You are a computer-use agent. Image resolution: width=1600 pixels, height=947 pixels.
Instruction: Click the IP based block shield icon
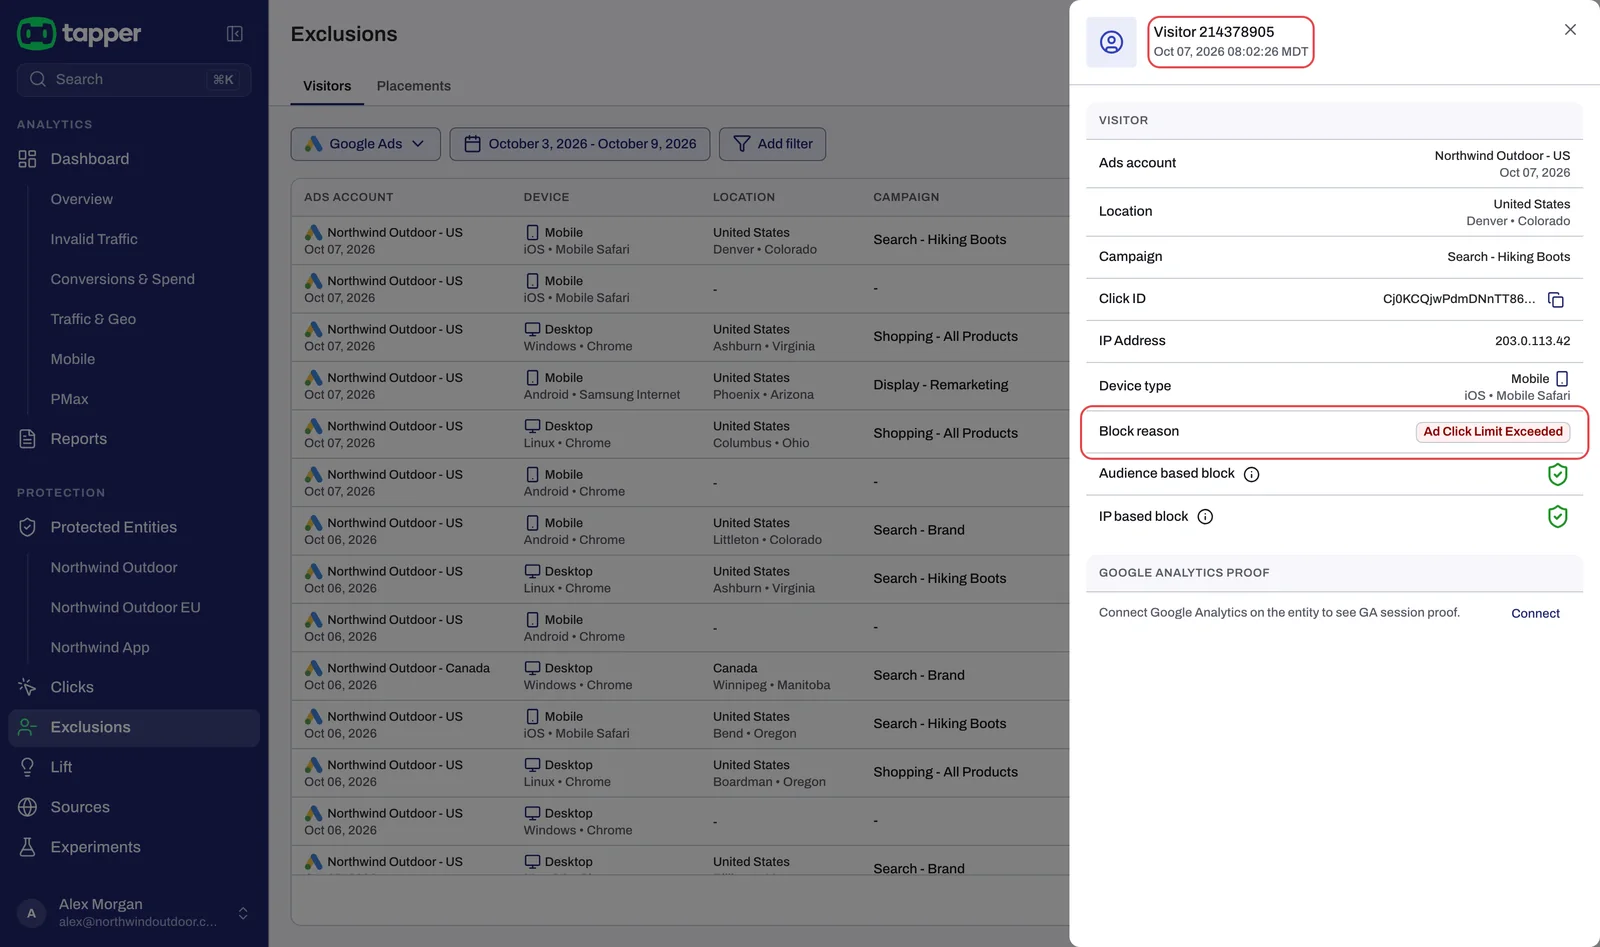tap(1557, 517)
